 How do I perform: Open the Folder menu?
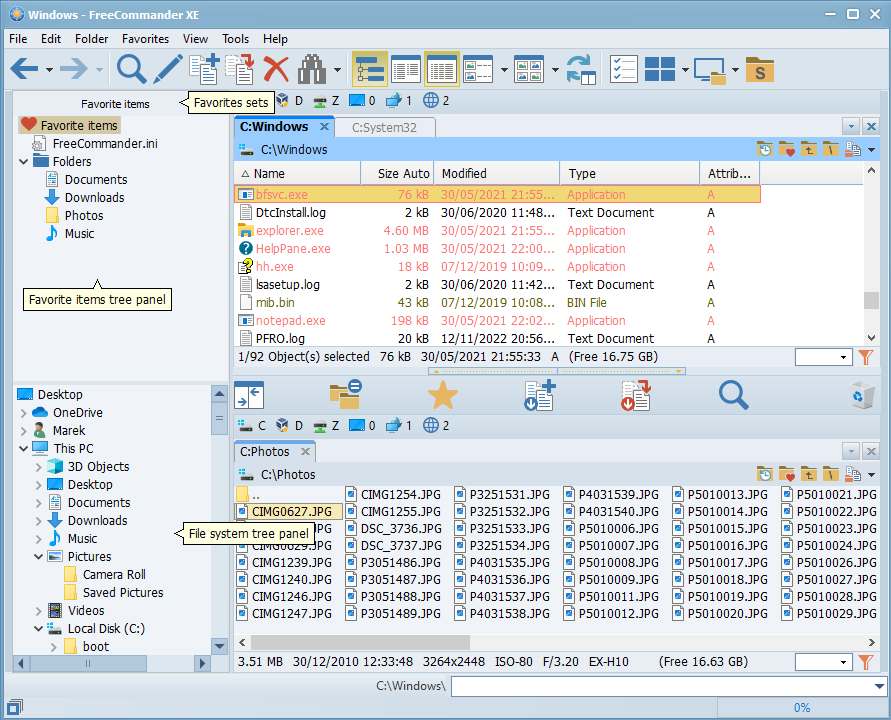pyautogui.click(x=91, y=39)
